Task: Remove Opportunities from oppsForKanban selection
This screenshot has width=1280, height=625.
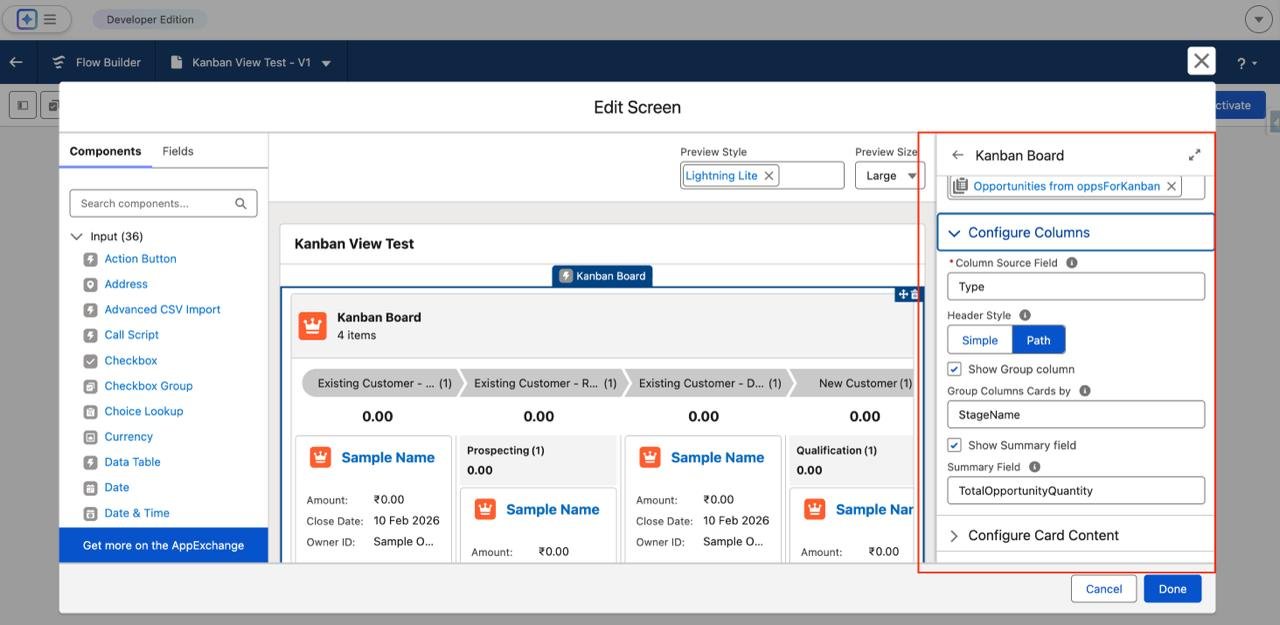Action: [x=1171, y=186]
